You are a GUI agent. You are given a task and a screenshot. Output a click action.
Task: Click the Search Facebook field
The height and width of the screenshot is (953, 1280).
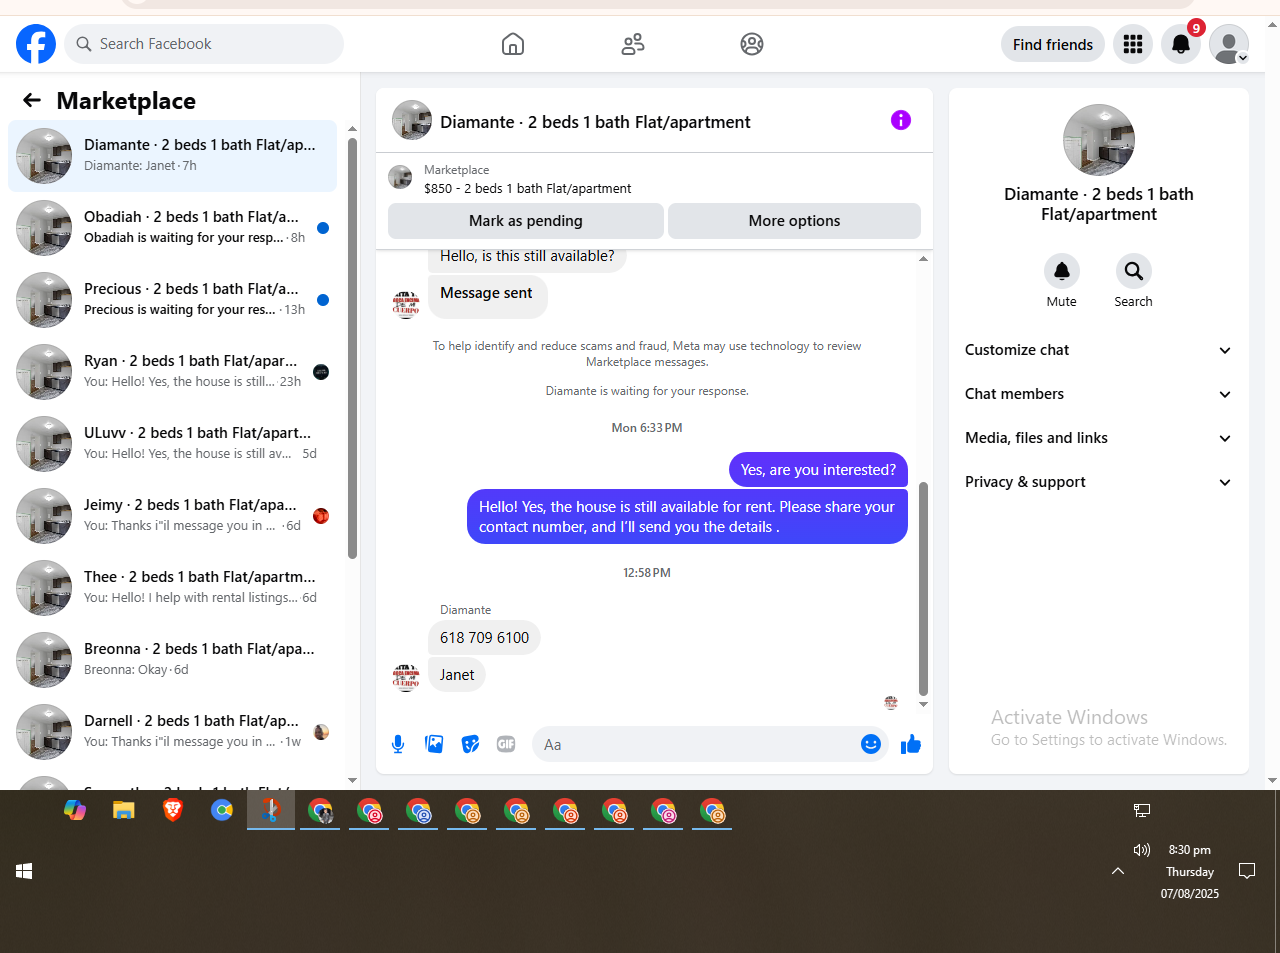coord(204,44)
